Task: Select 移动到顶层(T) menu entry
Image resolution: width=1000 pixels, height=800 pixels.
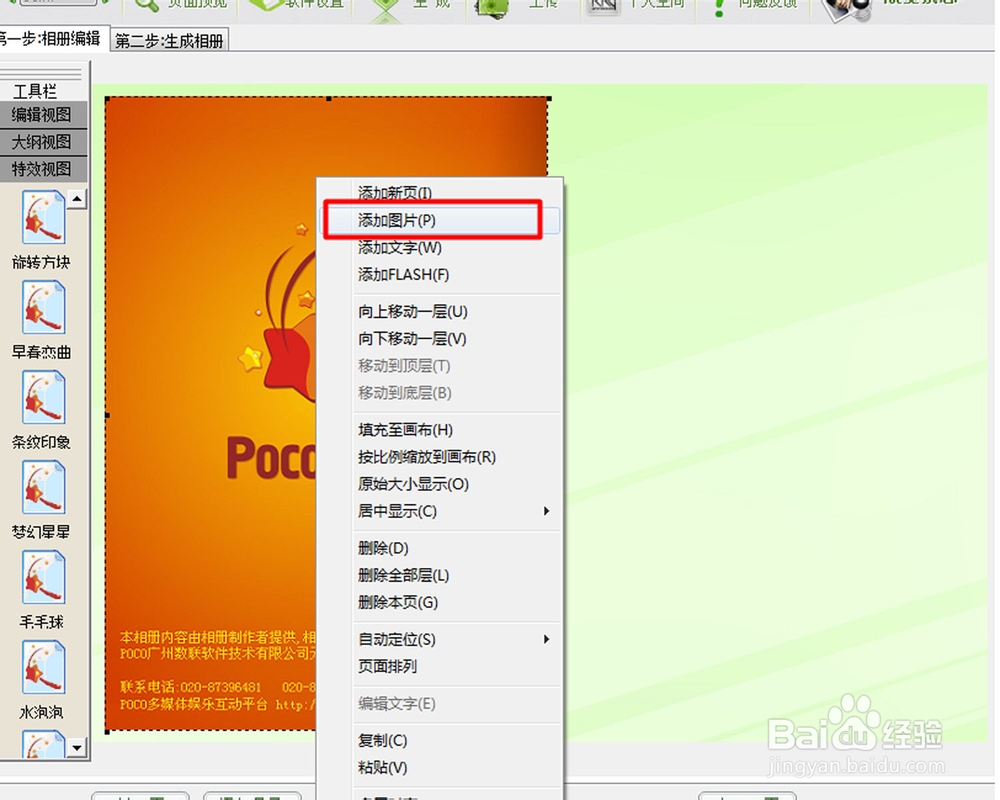Action: 440,366
